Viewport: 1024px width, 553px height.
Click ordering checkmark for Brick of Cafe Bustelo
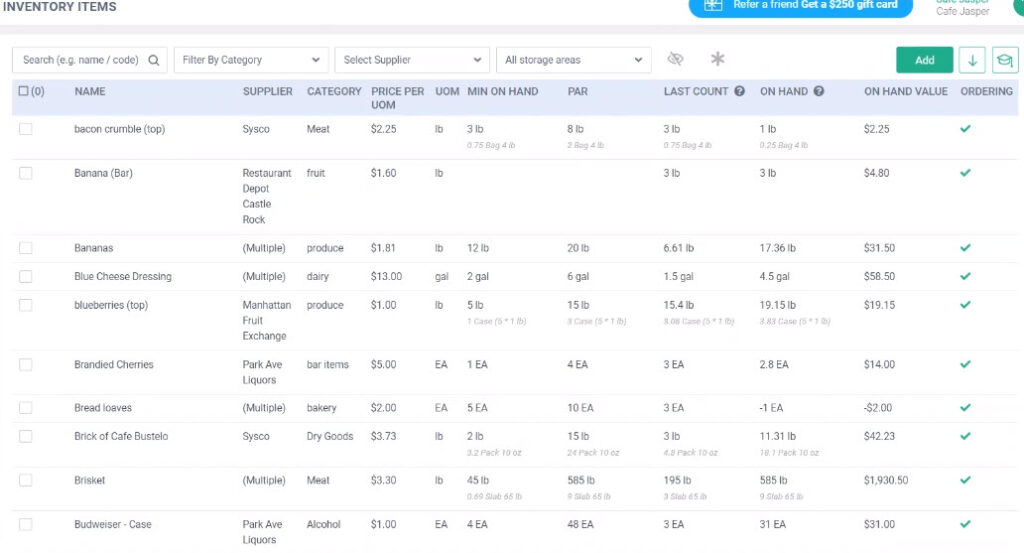click(x=965, y=436)
